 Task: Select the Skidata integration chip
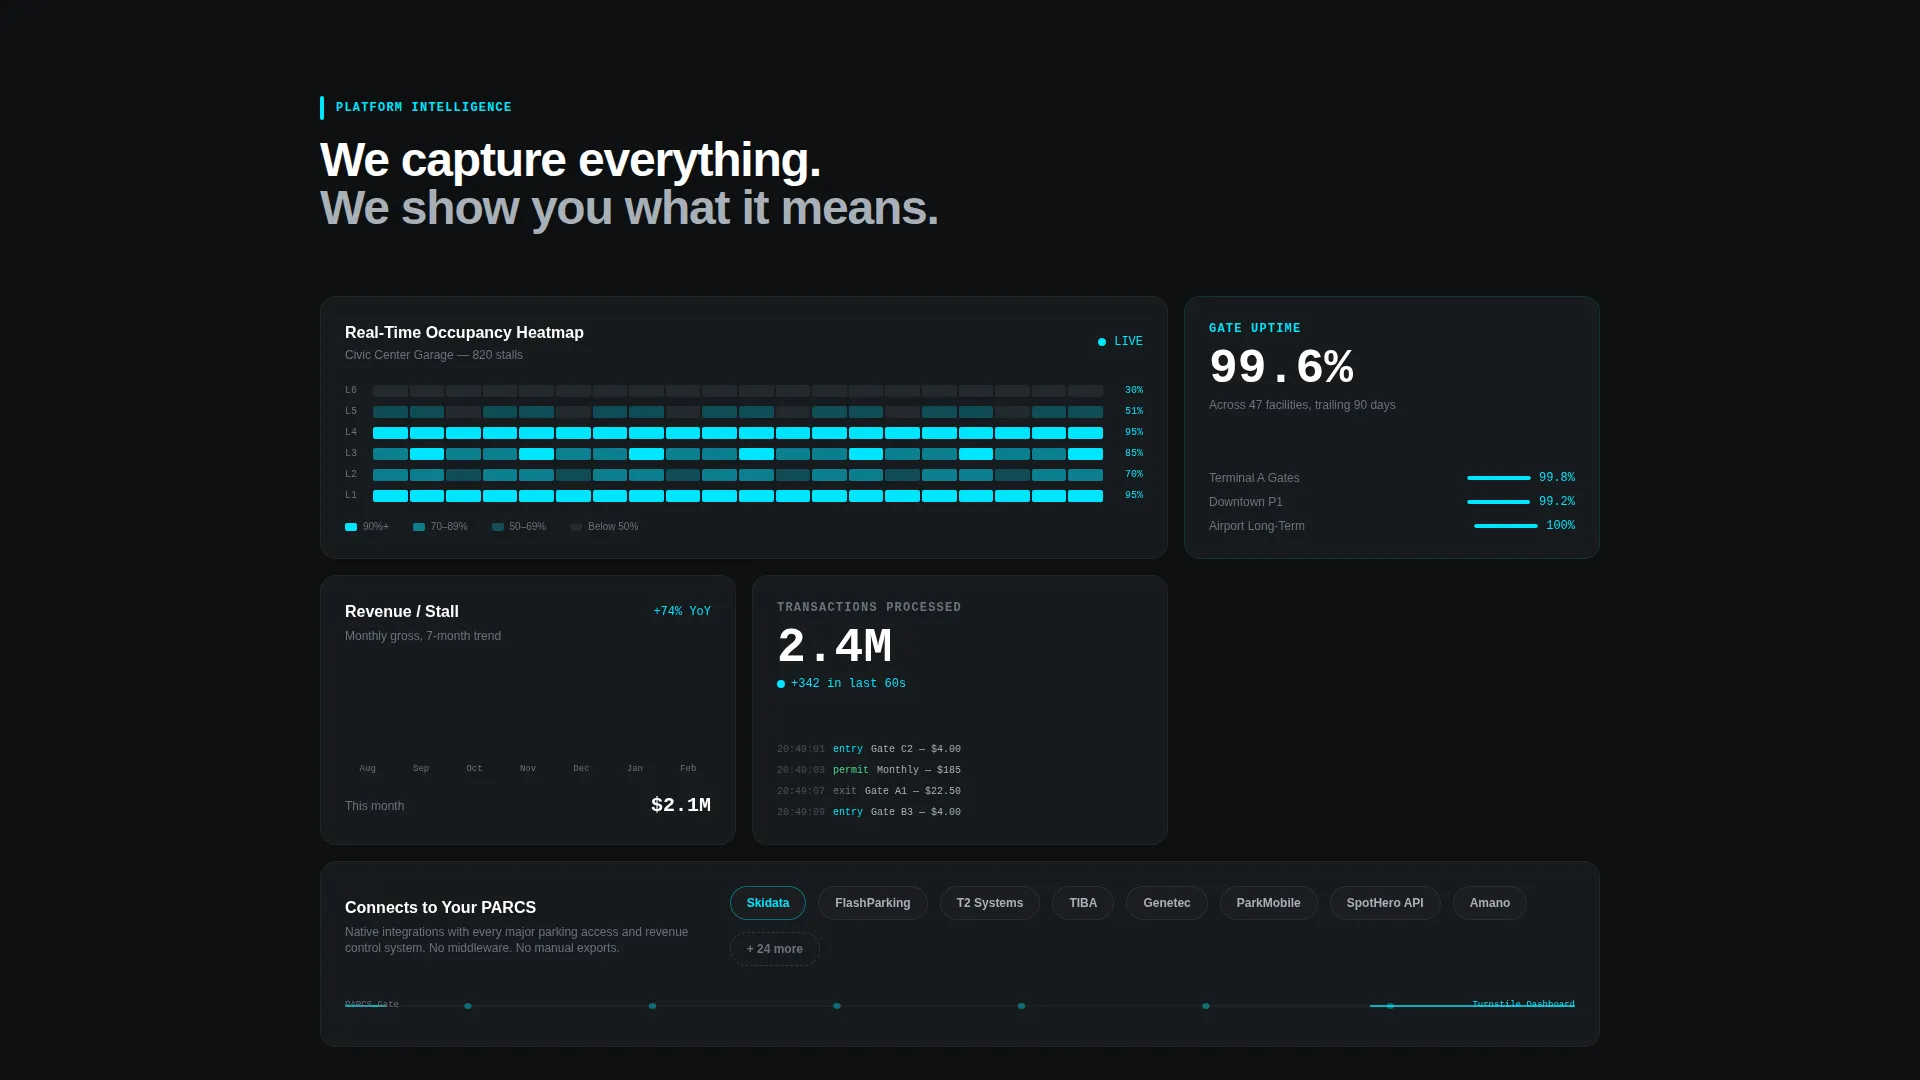click(767, 903)
